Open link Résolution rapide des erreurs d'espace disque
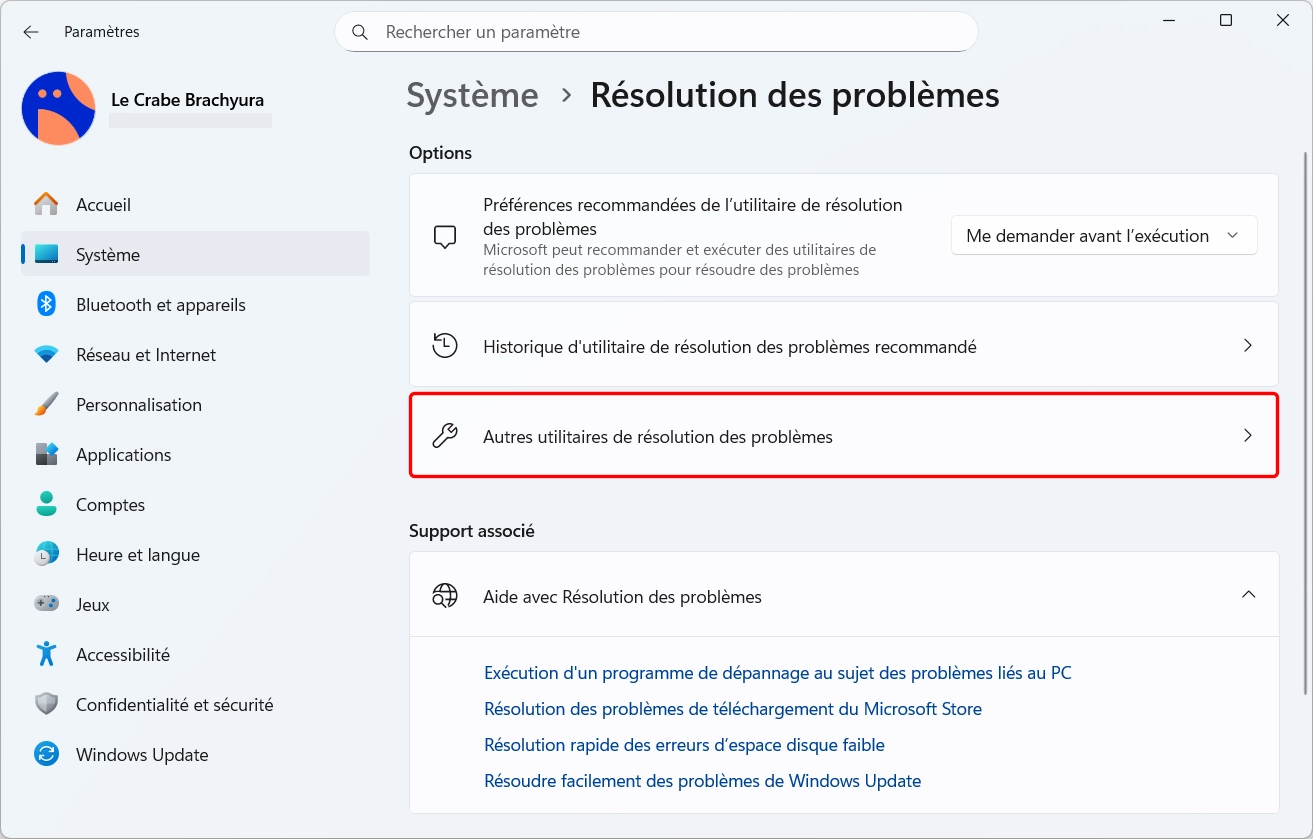 (x=684, y=745)
